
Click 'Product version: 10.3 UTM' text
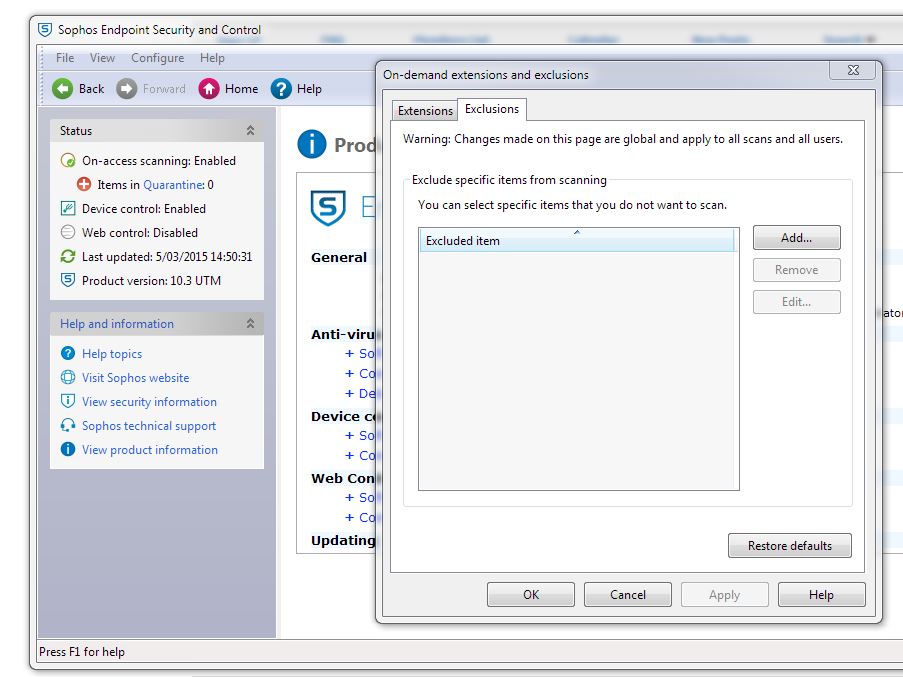[151, 280]
